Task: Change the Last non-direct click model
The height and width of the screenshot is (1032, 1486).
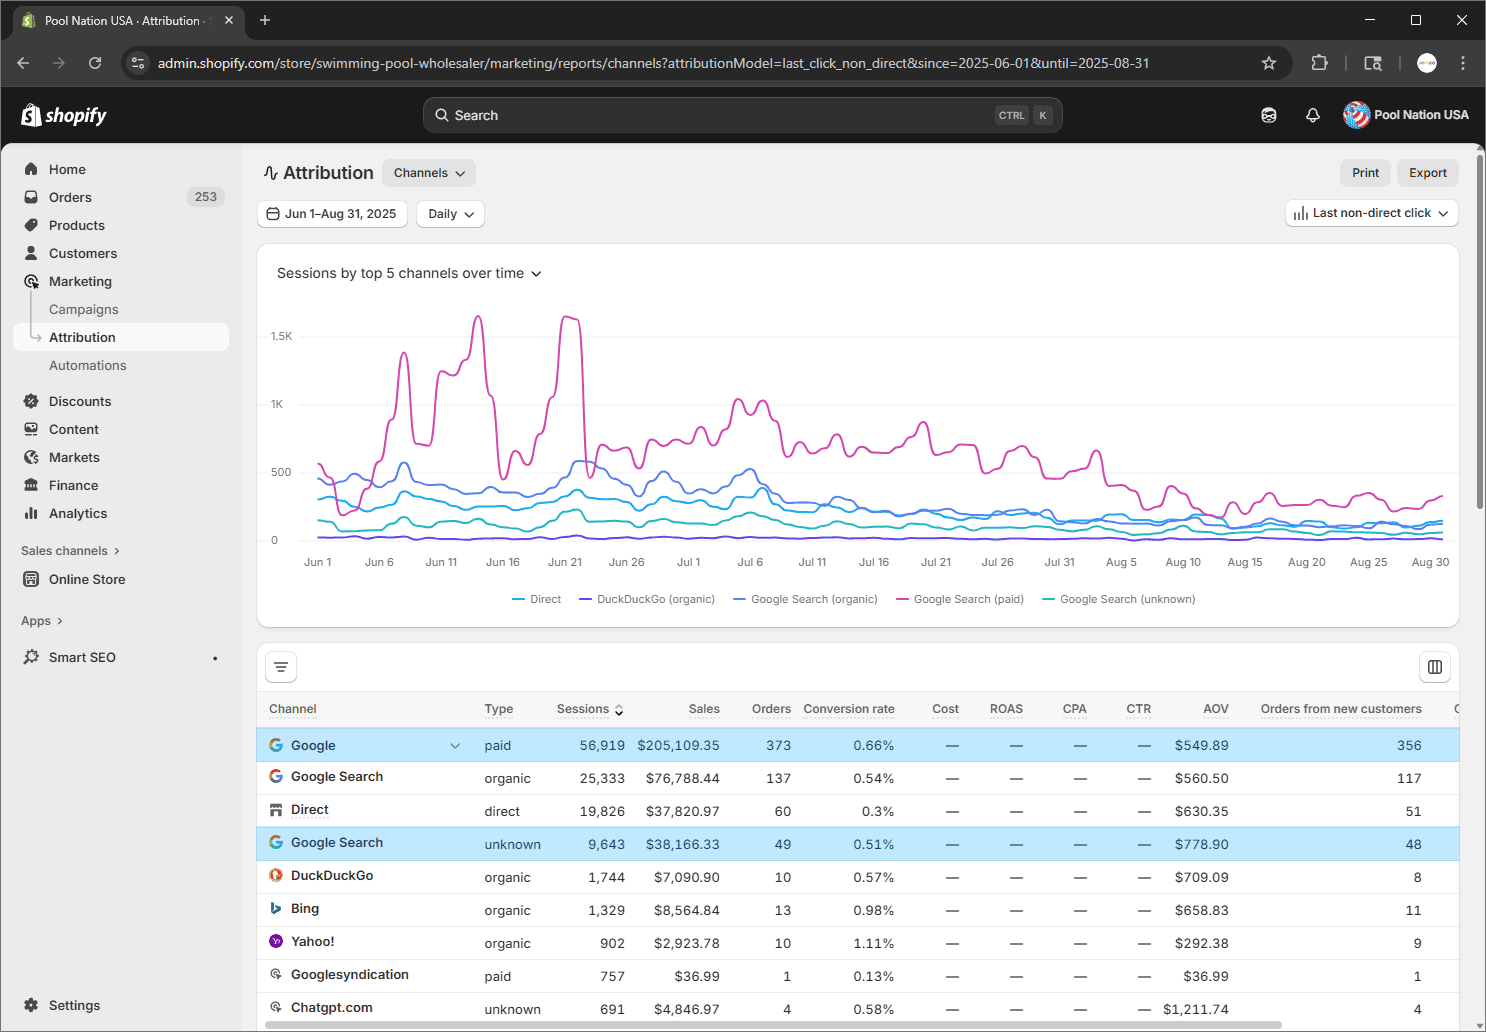Action: (x=1371, y=213)
